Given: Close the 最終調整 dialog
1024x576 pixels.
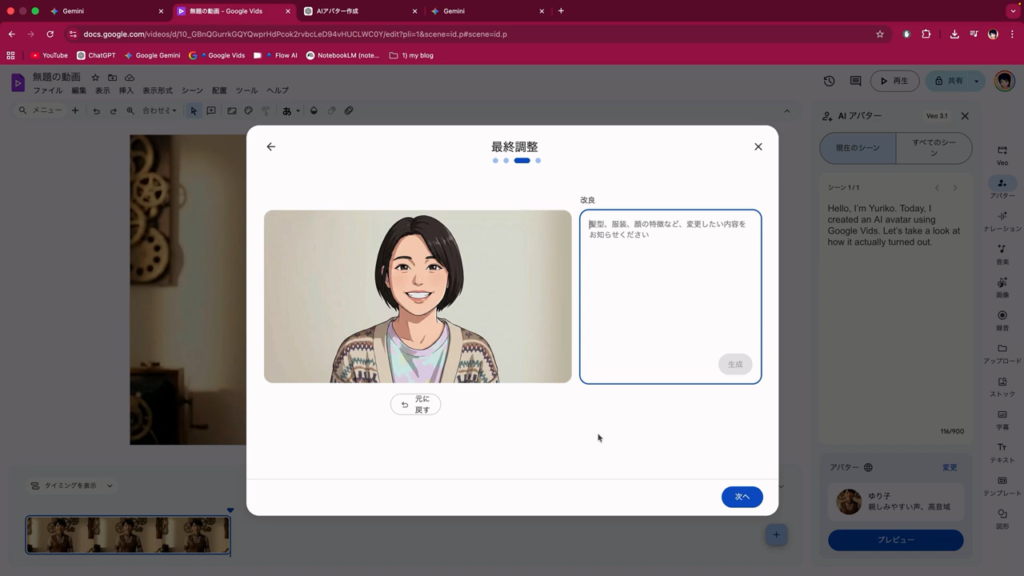Looking at the screenshot, I should click(x=758, y=147).
